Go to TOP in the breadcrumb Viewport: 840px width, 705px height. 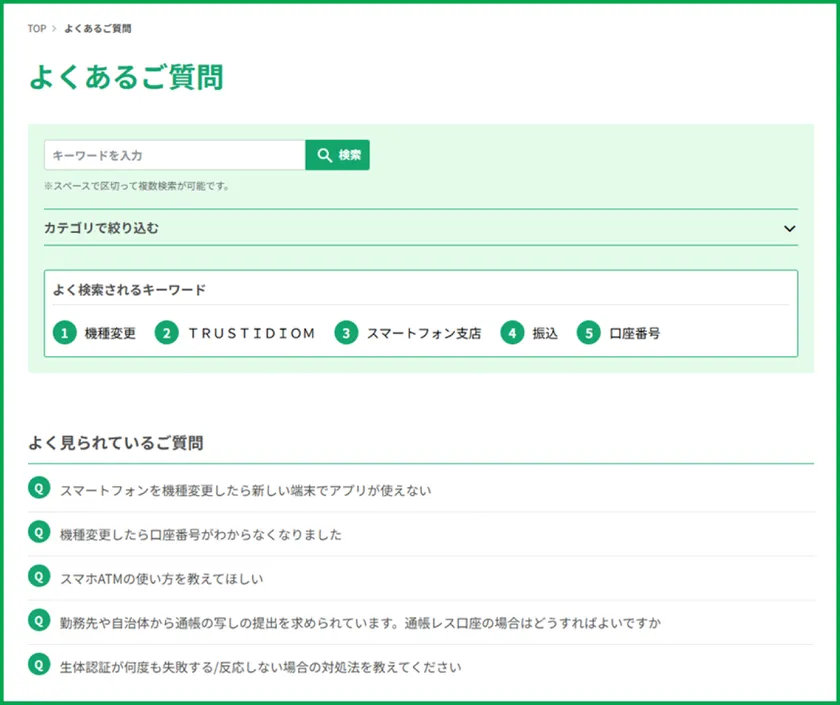click(37, 28)
